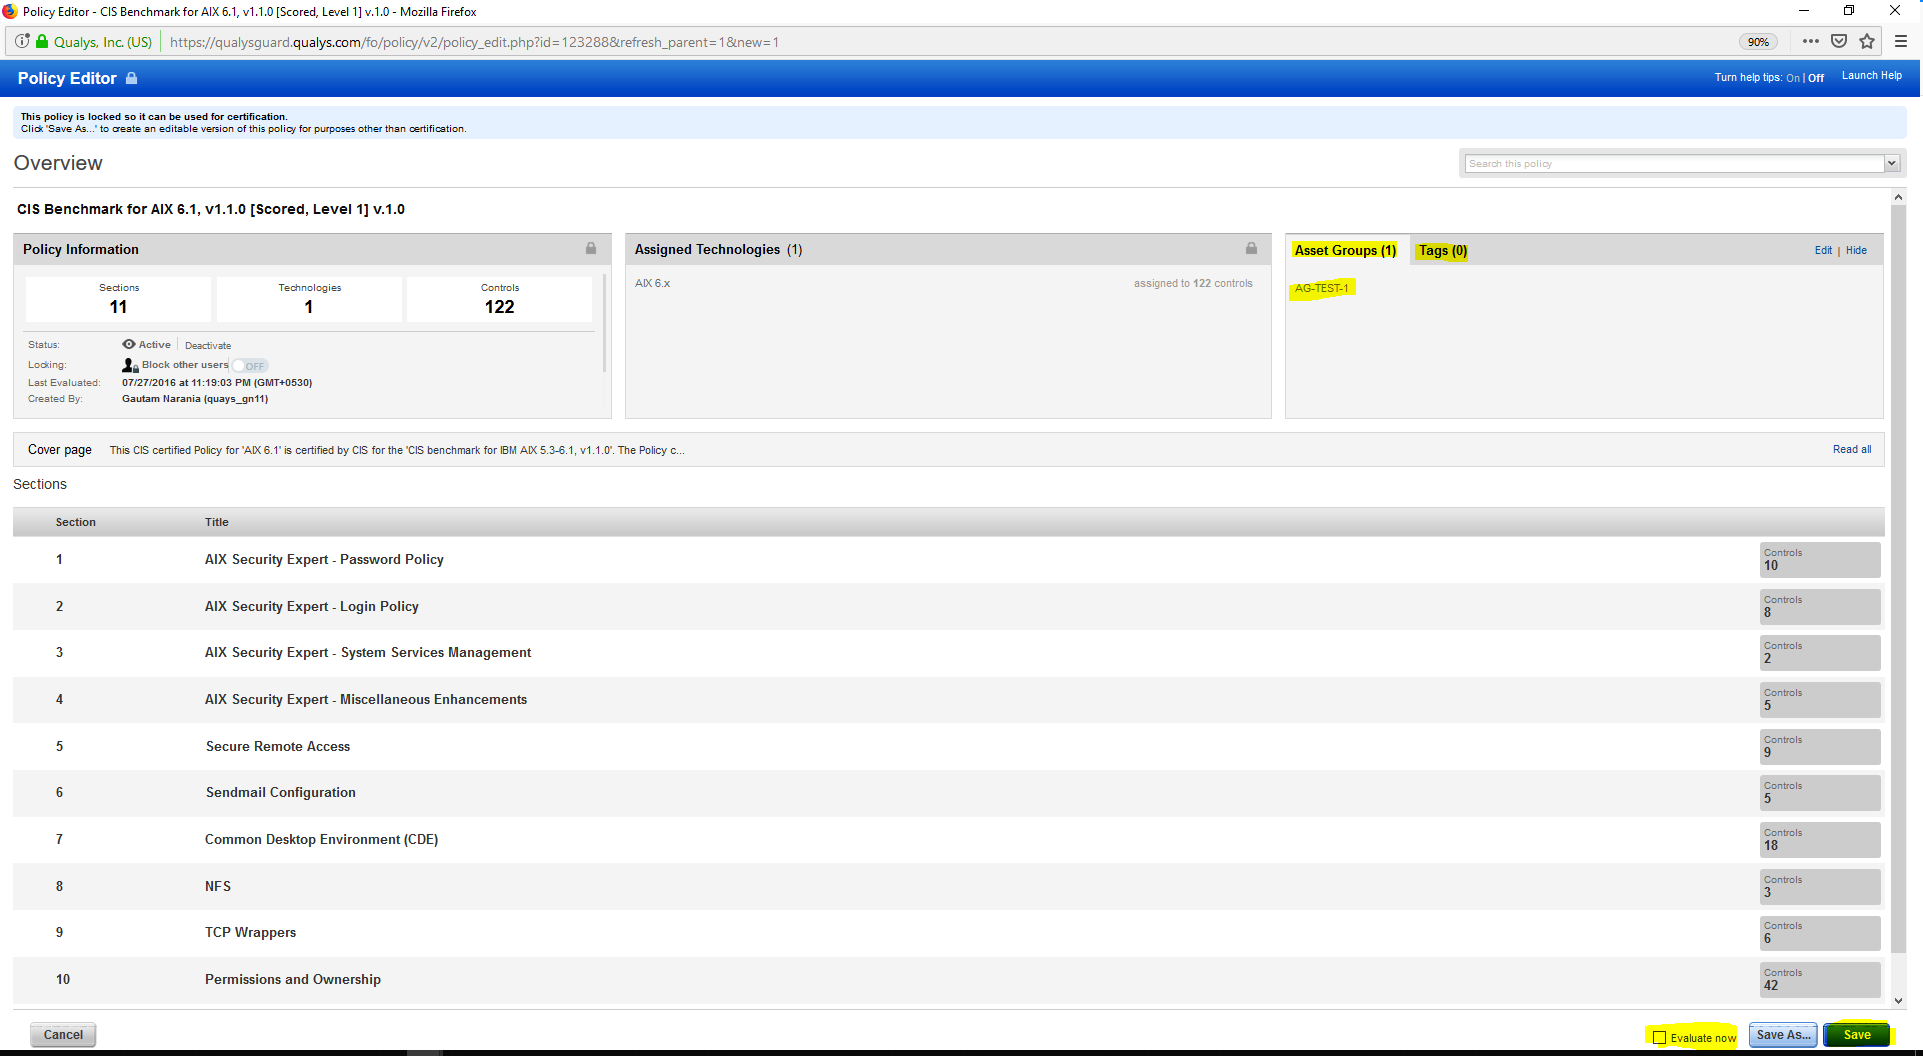Screen dimensions: 1923x1056
Task: Switch Block other users toggle to ON
Action: point(250,365)
